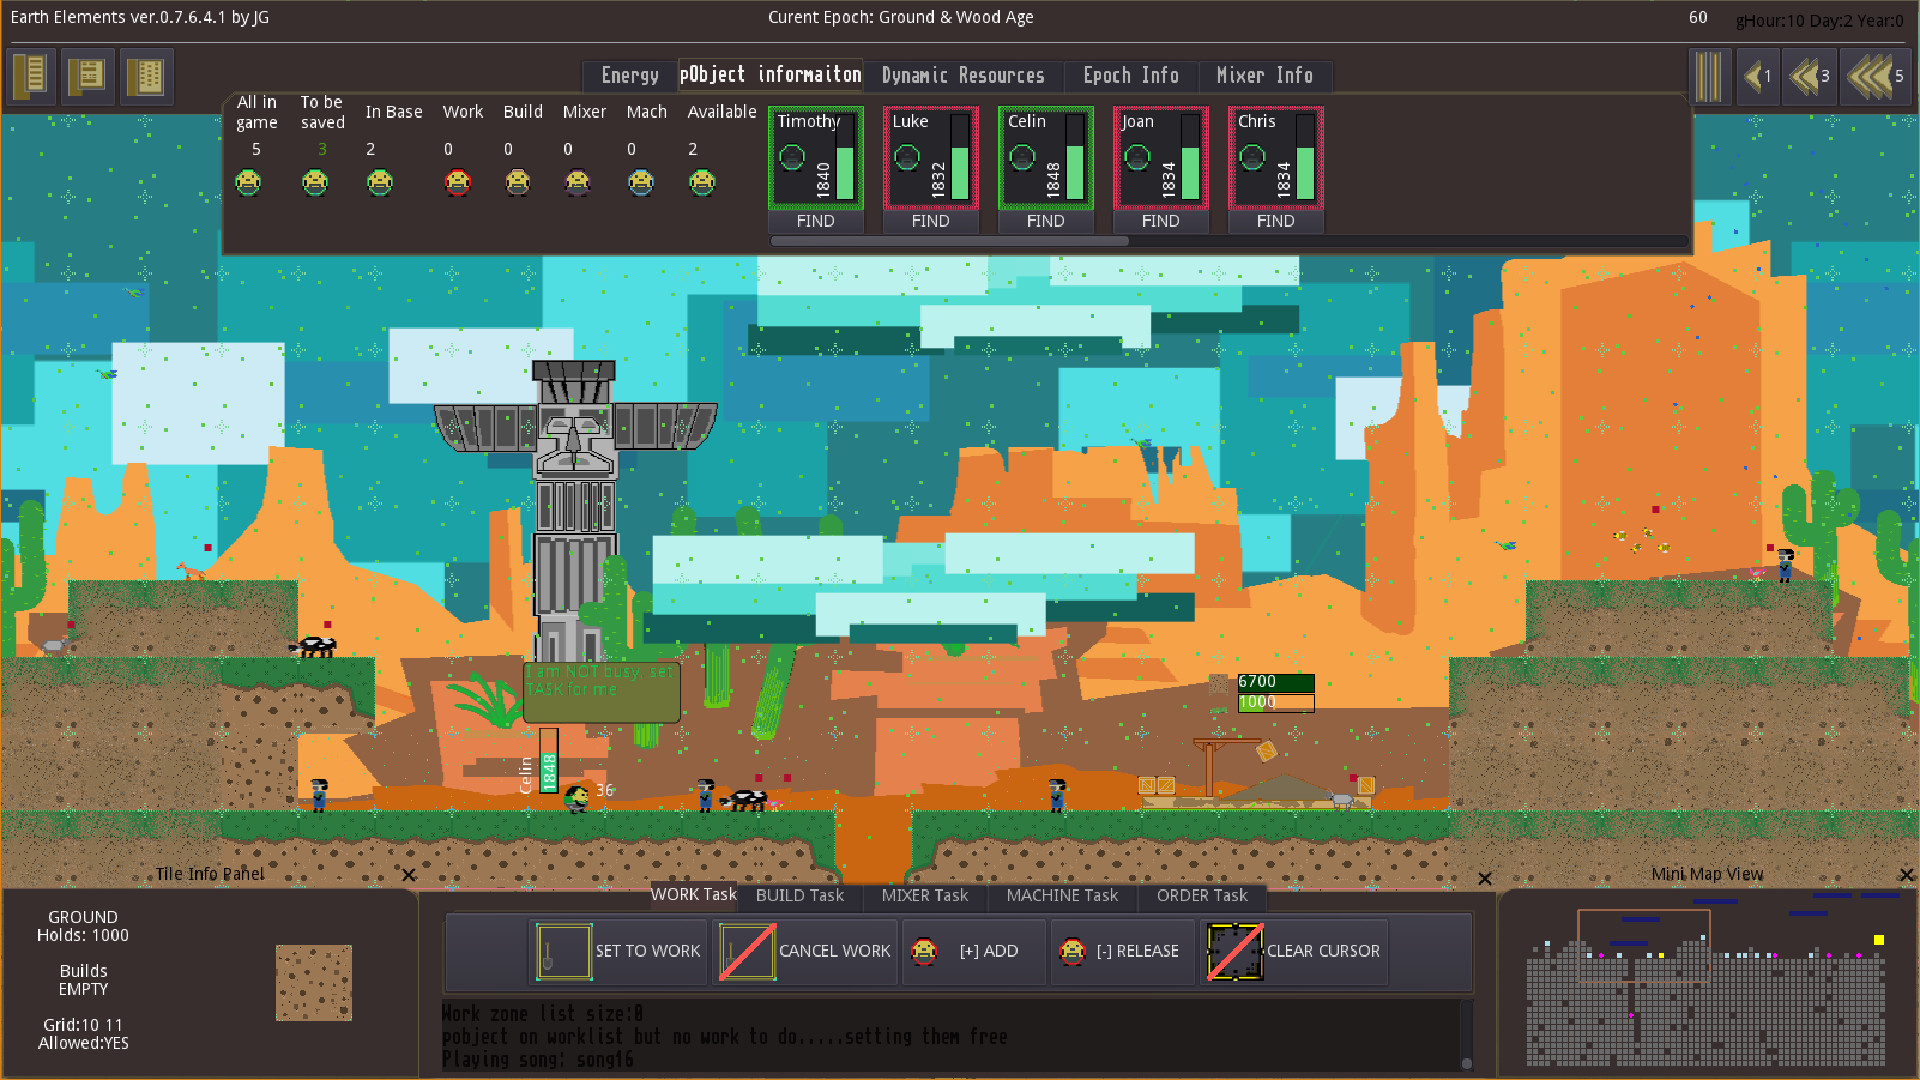This screenshot has width=1920, height=1080.
Task: Click the purple Mixer smiley icon
Action: (x=578, y=183)
